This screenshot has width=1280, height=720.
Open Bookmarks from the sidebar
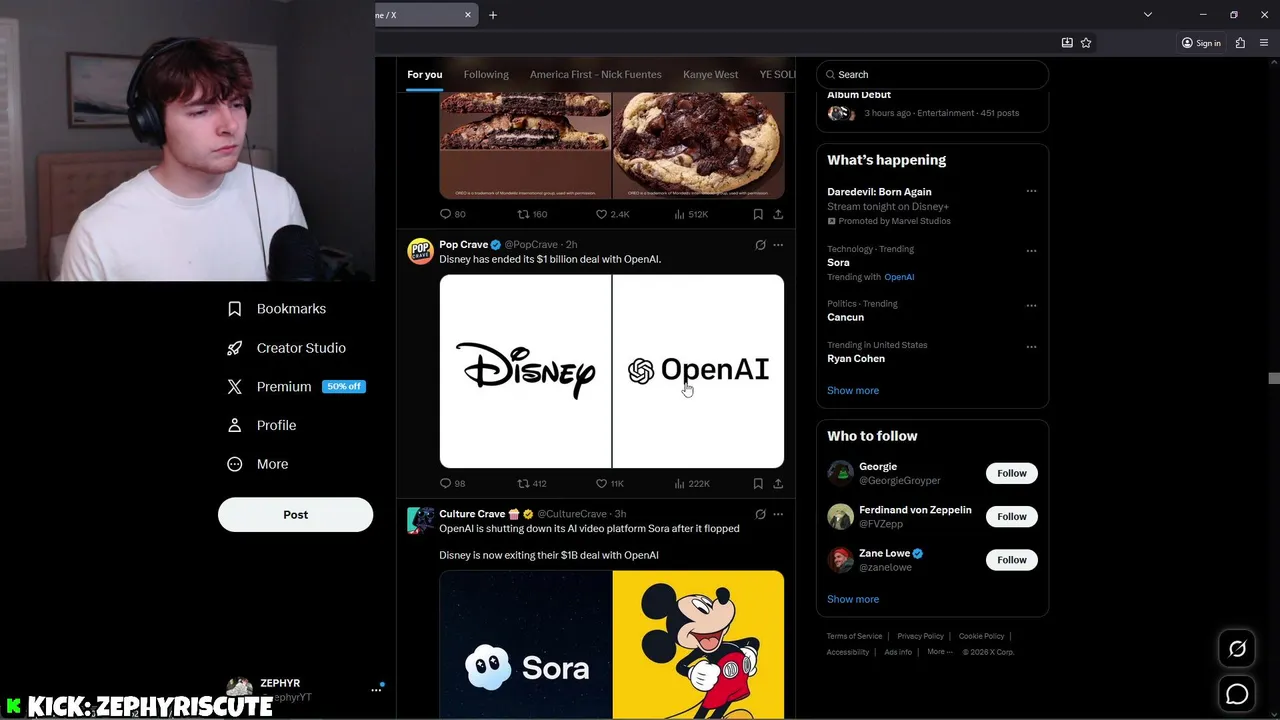point(277,309)
